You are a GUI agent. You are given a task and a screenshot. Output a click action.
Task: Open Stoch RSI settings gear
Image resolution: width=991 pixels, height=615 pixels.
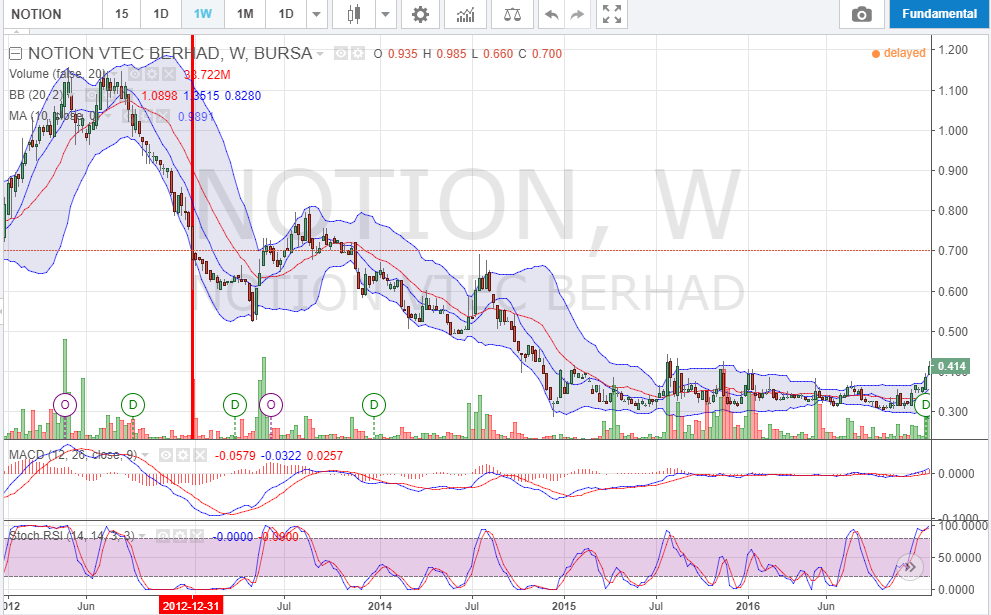(x=179, y=536)
